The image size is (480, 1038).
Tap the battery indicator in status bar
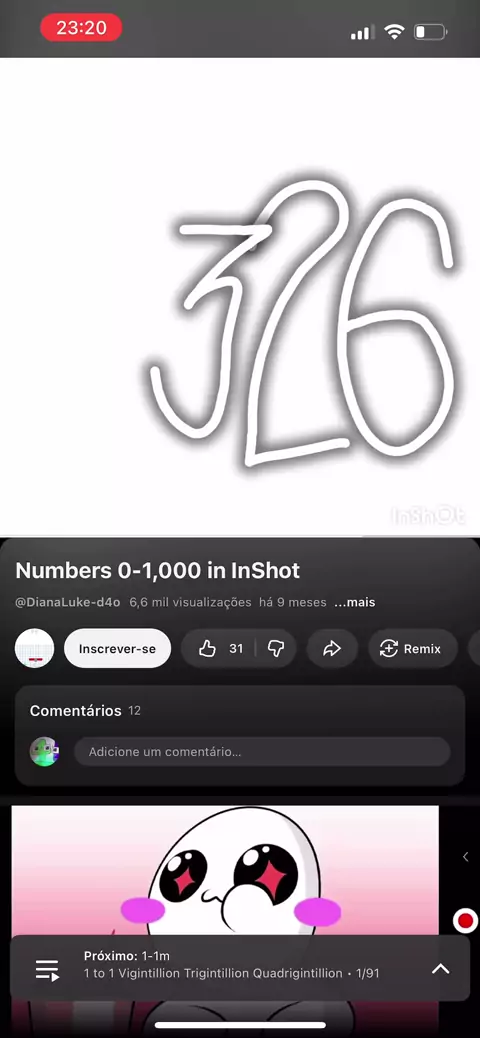(430, 32)
